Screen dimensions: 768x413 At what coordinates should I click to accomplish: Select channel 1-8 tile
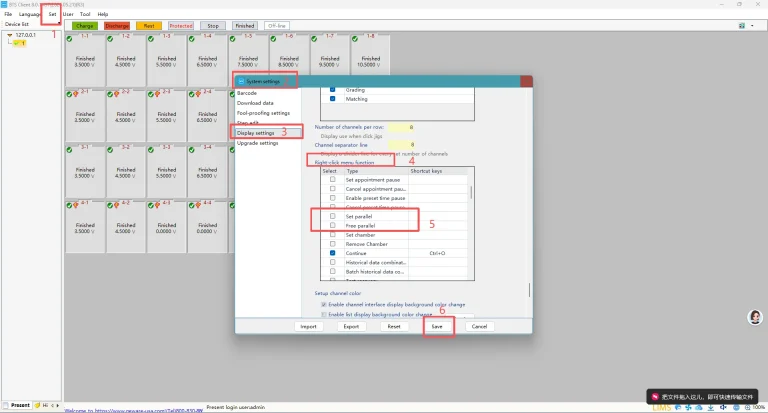tap(371, 54)
